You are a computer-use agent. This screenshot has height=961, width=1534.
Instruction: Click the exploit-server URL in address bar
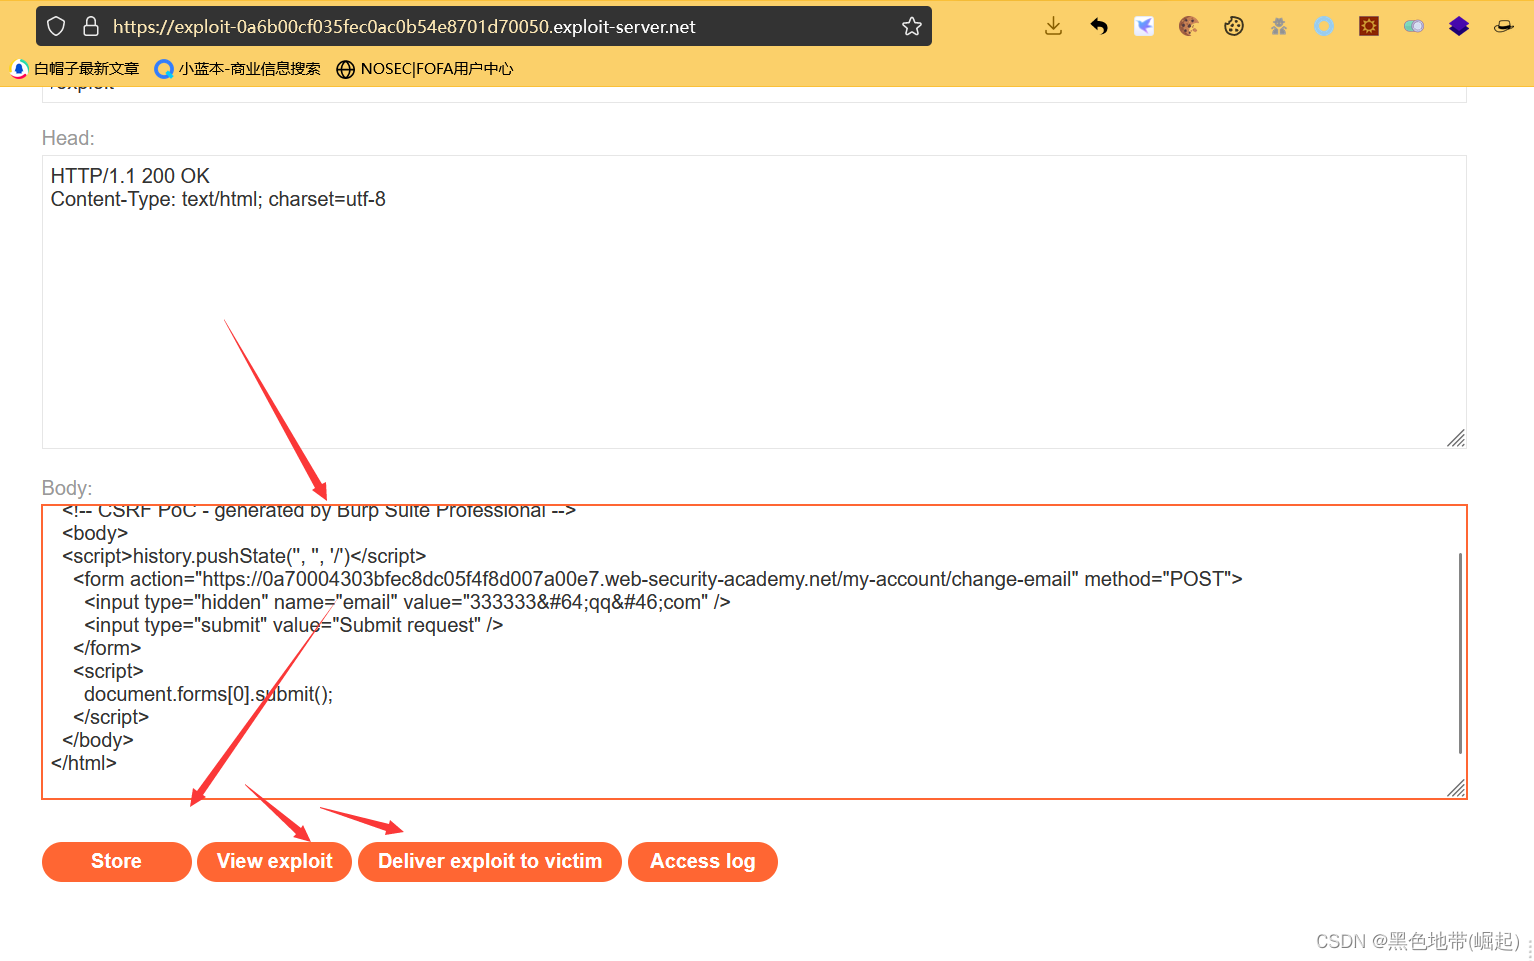pyautogui.click(x=404, y=26)
